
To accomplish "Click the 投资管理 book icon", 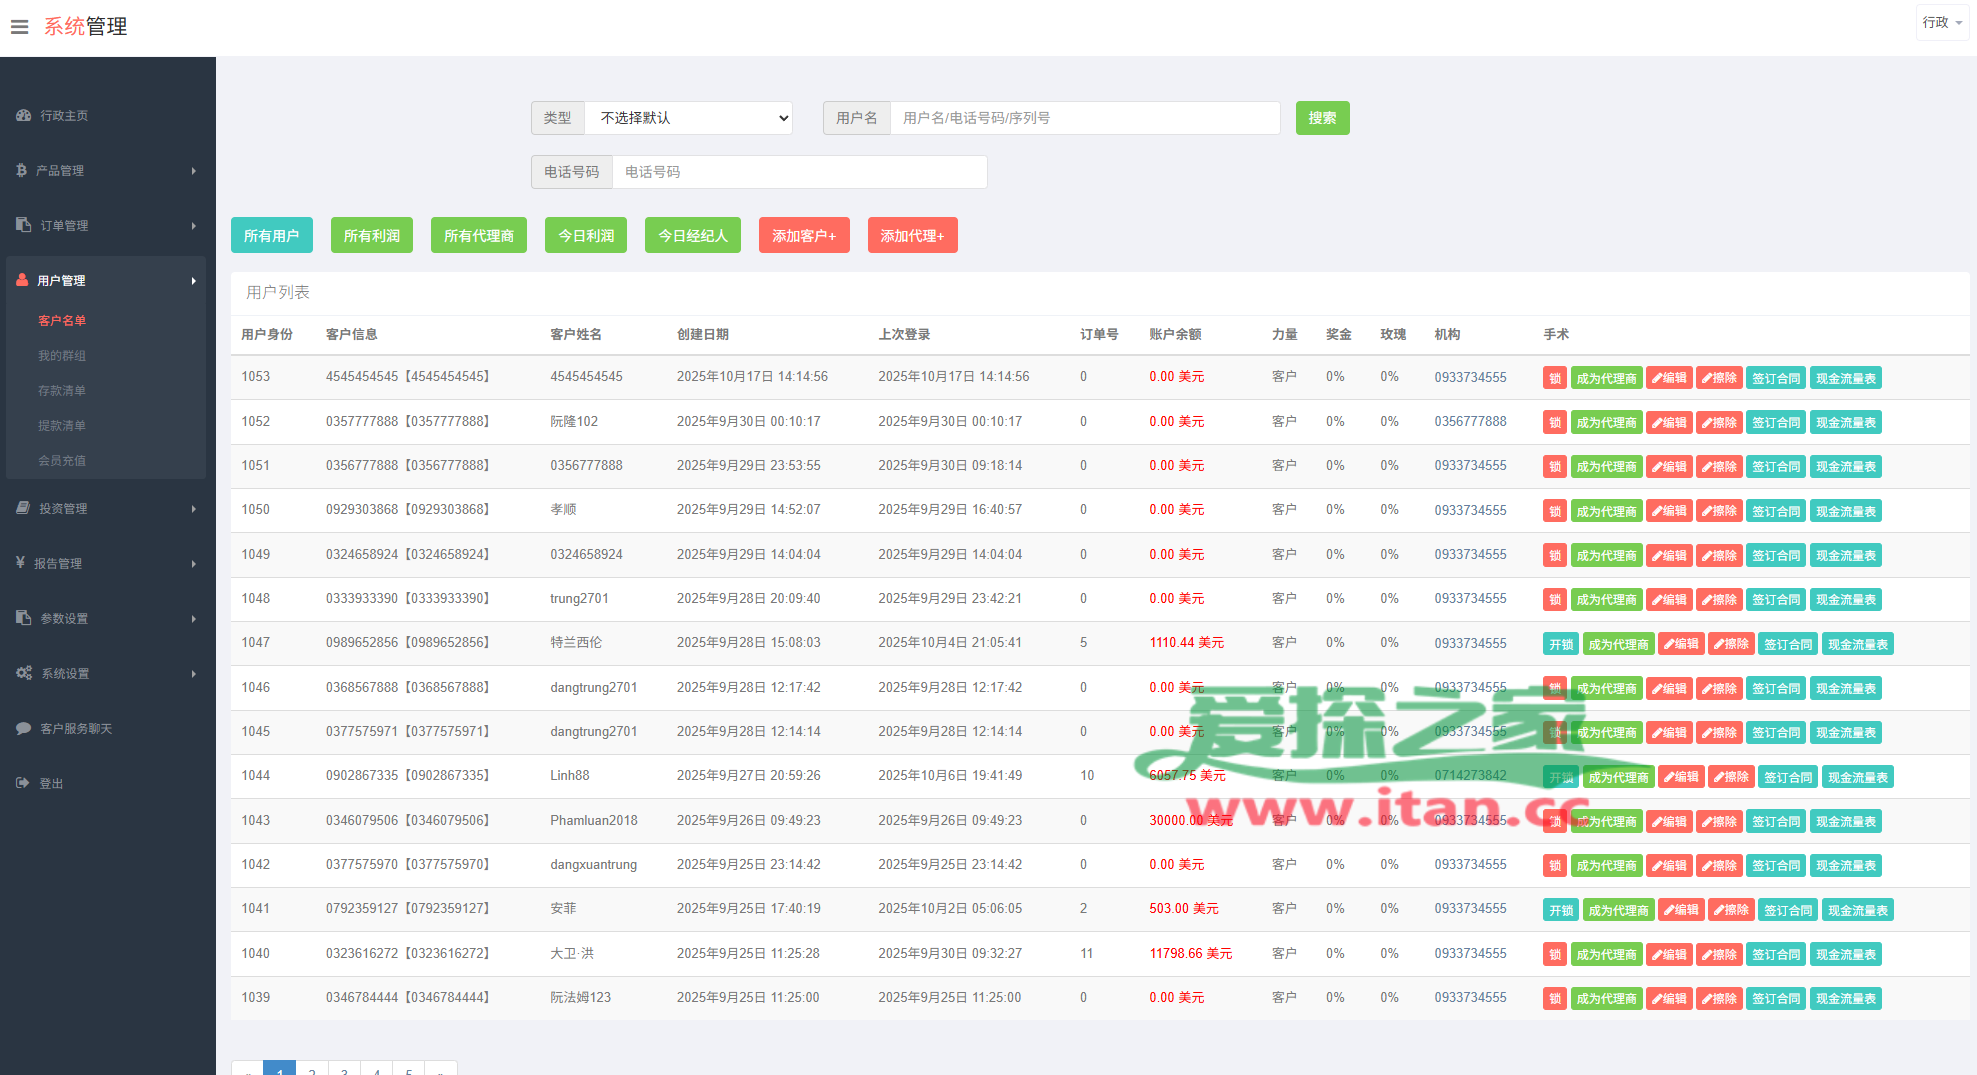I will pyautogui.click(x=23, y=509).
